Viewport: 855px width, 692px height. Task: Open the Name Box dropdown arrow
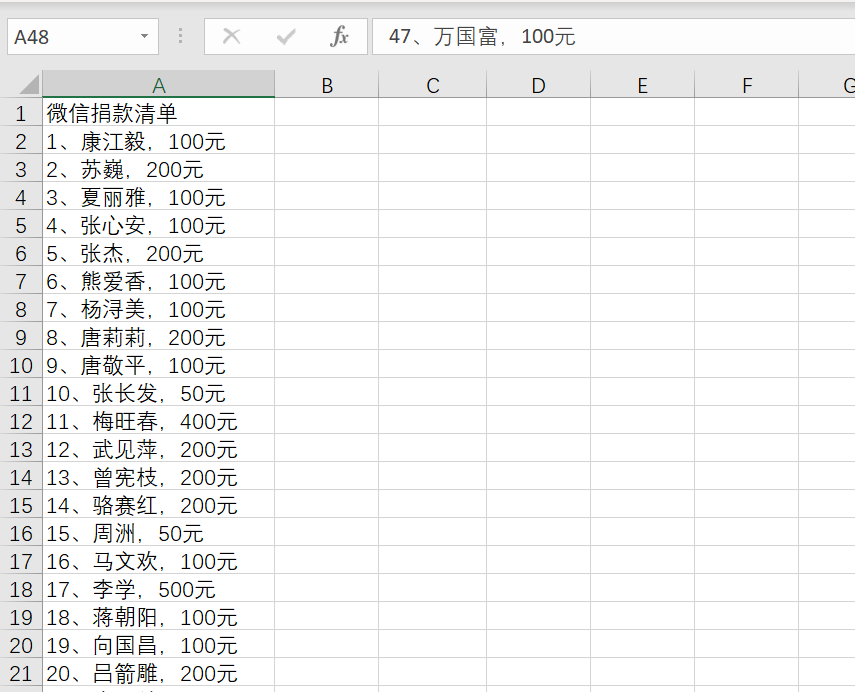coord(144,37)
